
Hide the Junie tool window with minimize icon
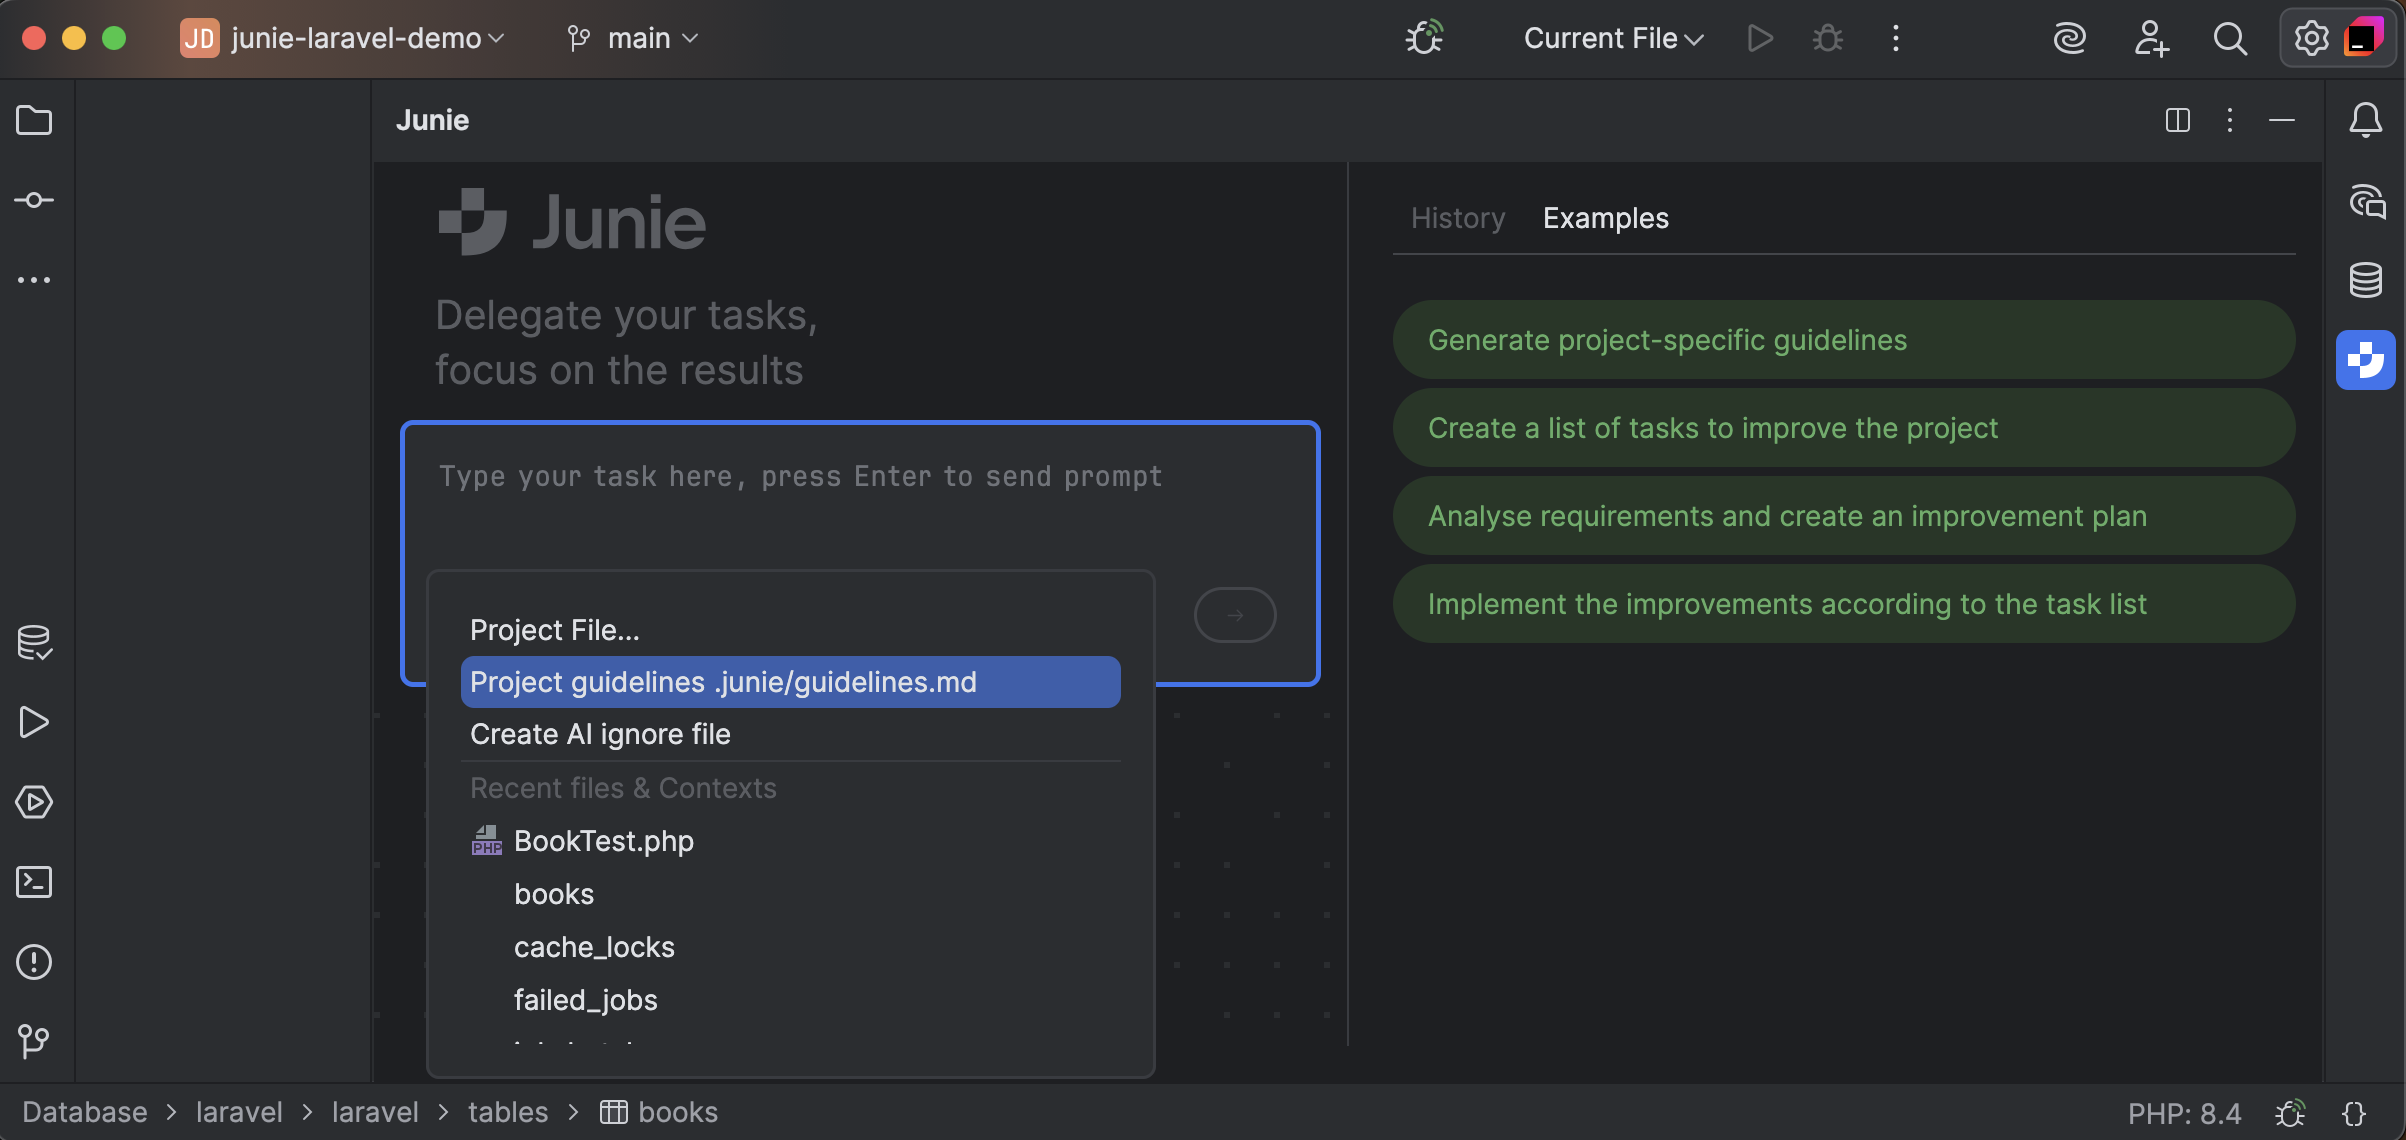click(2282, 120)
